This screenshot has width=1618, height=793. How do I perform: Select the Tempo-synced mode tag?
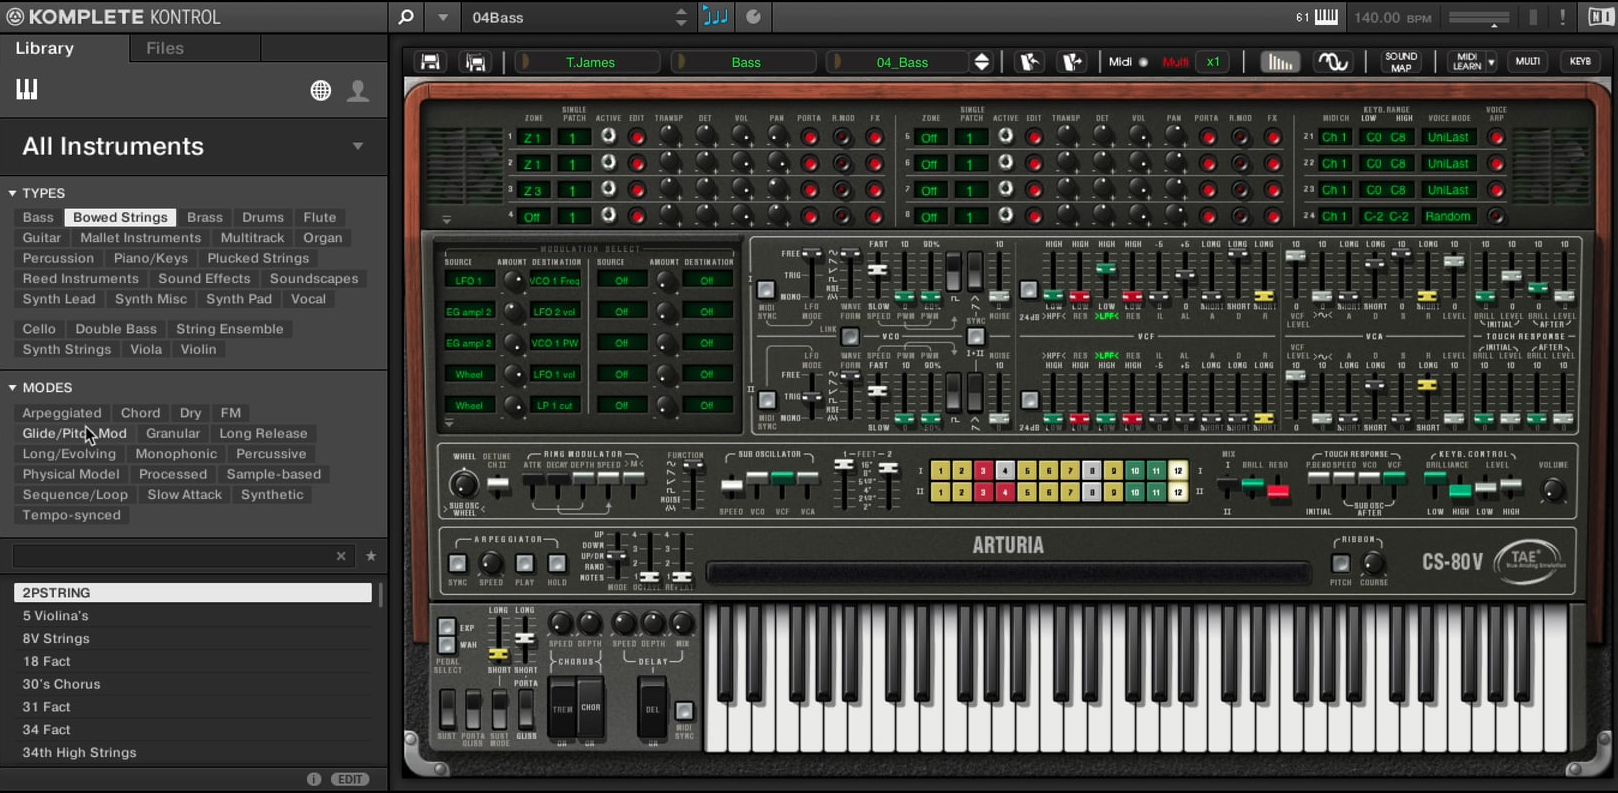[x=71, y=515]
